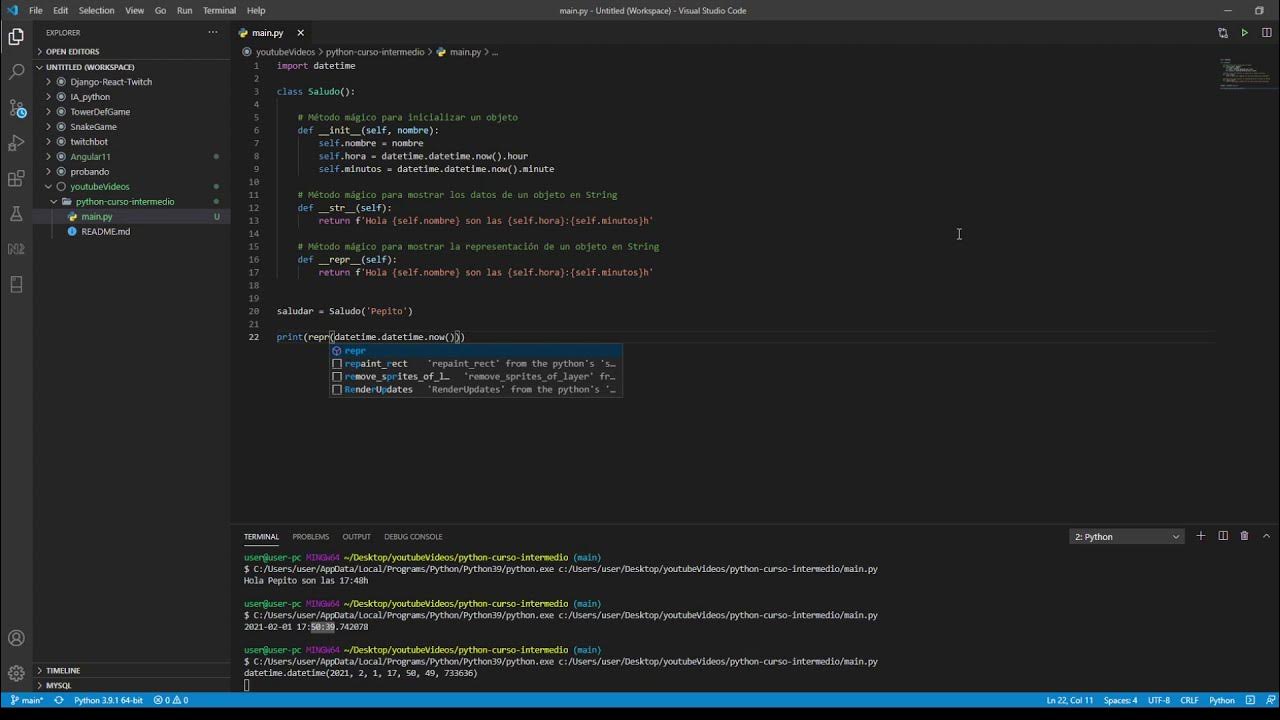Open the File menu

point(36,10)
